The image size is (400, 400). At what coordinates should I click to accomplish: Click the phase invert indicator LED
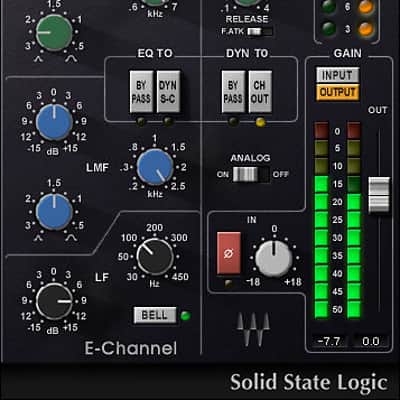click(x=228, y=284)
